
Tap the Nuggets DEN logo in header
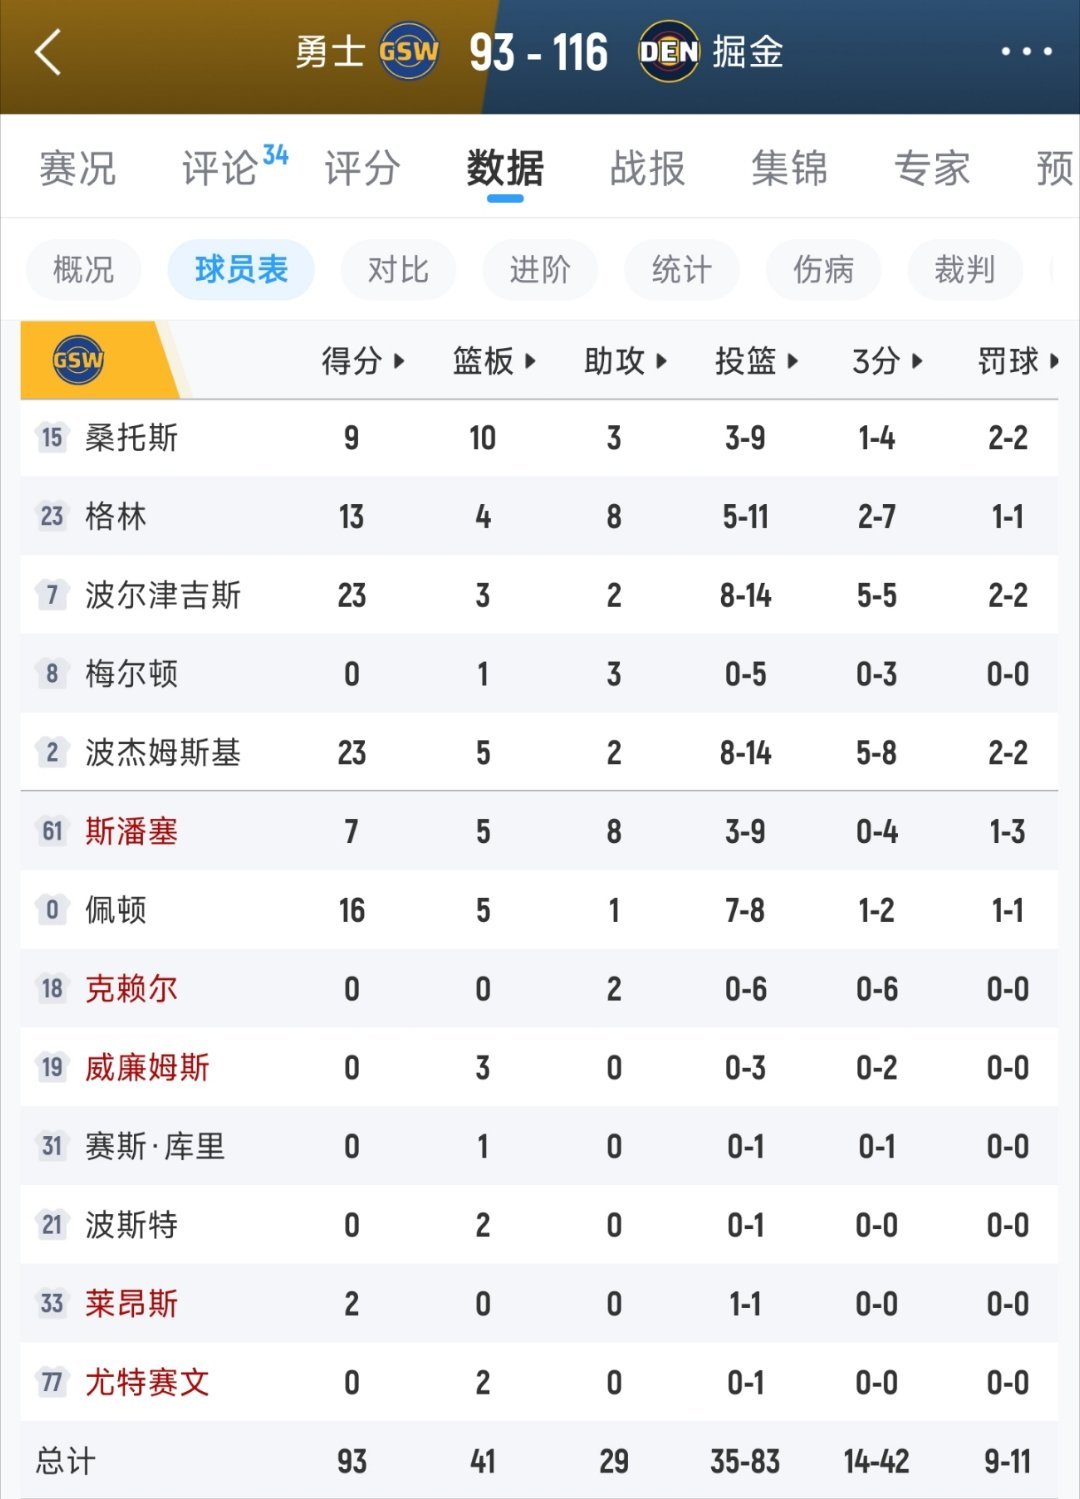(x=669, y=52)
